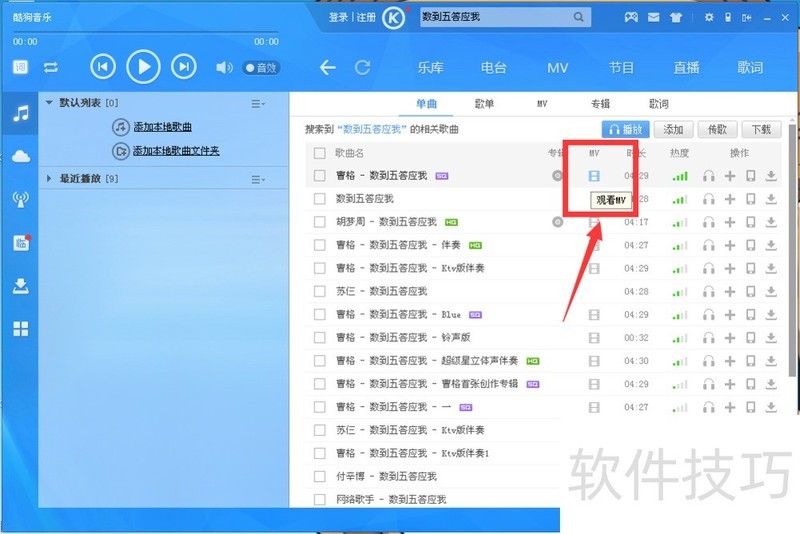Check the box for 付辛博 - 数到五答应我
Viewport: 800px width, 534px height.
pos(319,476)
